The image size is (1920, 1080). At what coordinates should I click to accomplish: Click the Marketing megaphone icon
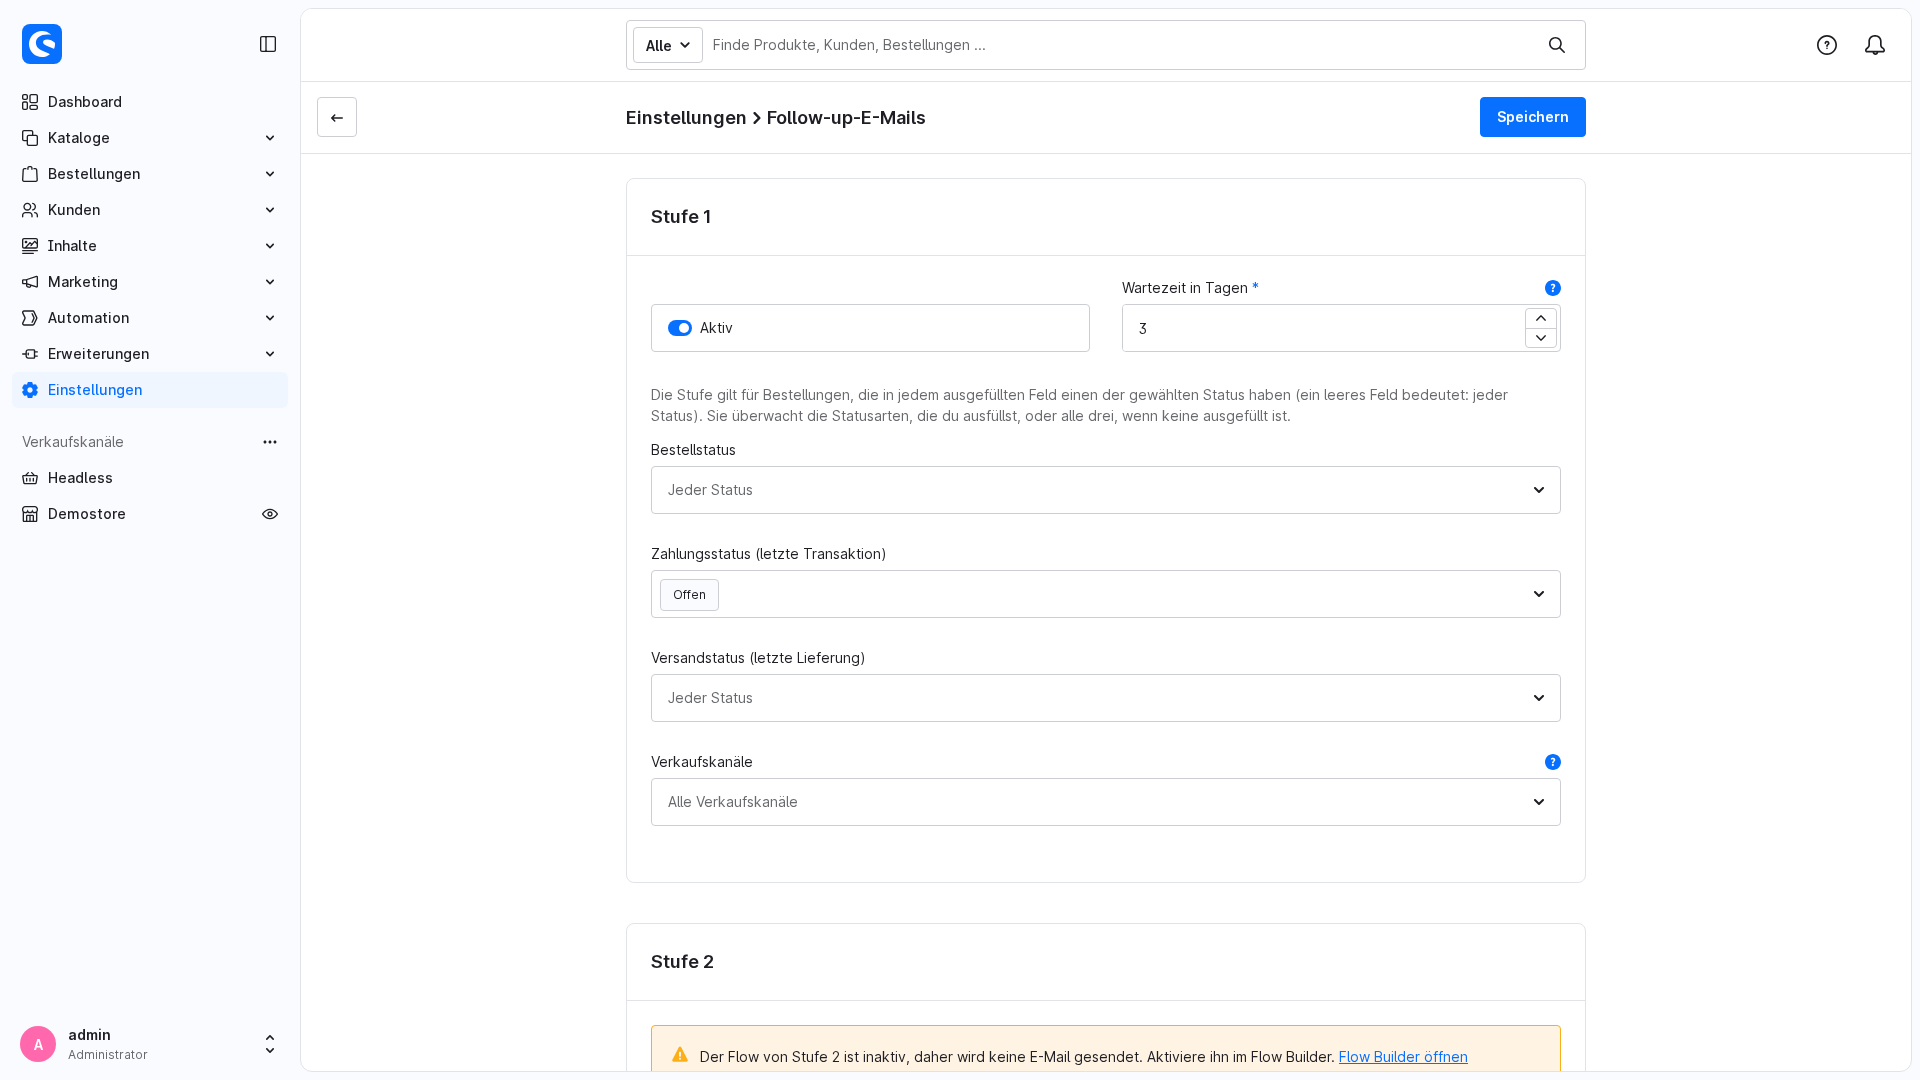(x=30, y=282)
